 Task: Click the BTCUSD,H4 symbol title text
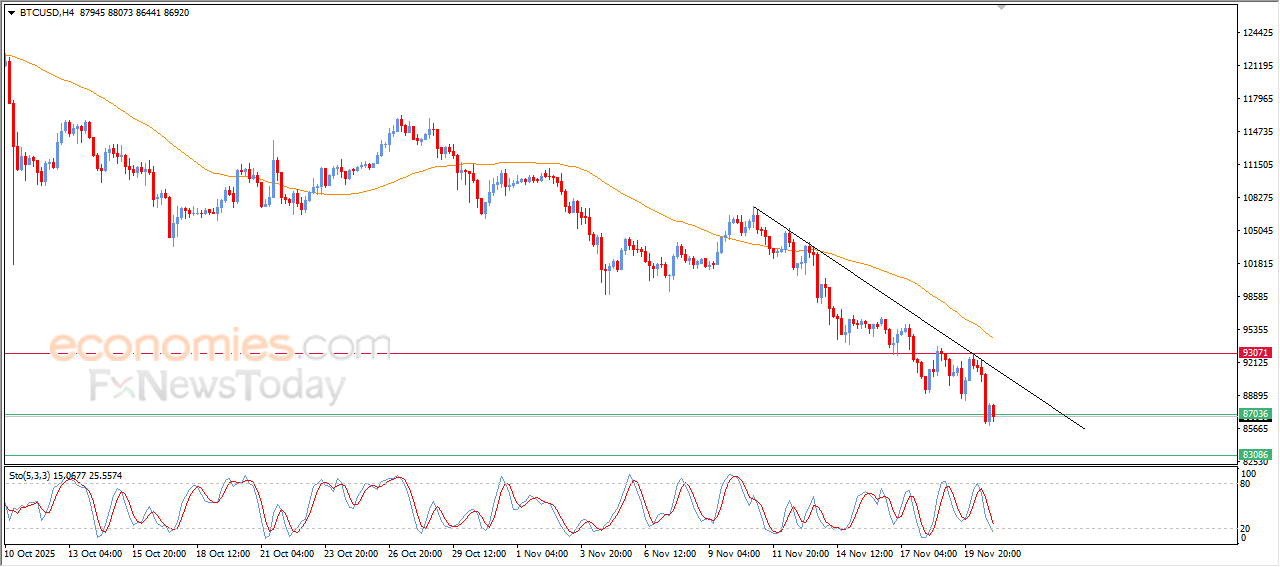46,13
